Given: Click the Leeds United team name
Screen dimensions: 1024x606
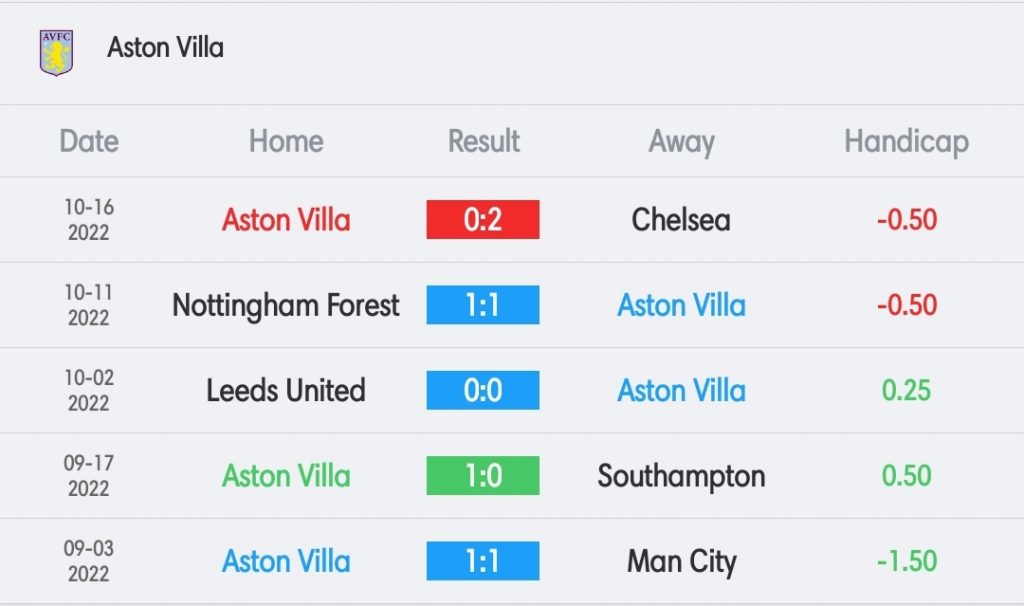Looking at the screenshot, I should tap(286, 391).
